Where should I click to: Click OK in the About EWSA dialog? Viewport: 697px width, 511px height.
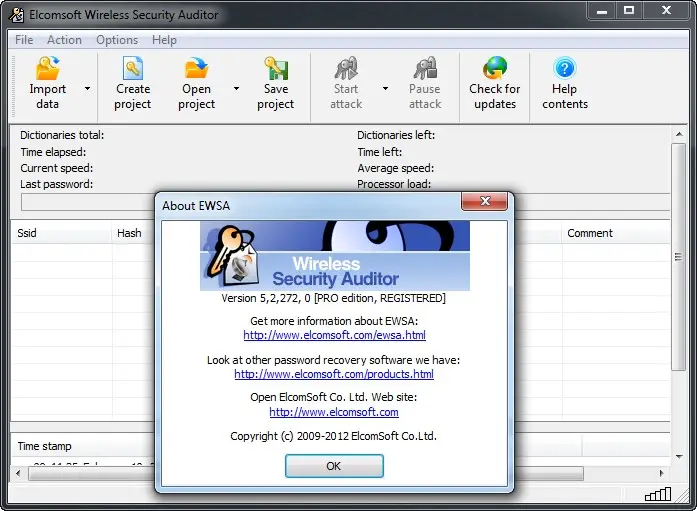pyautogui.click(x=334, y=466)
